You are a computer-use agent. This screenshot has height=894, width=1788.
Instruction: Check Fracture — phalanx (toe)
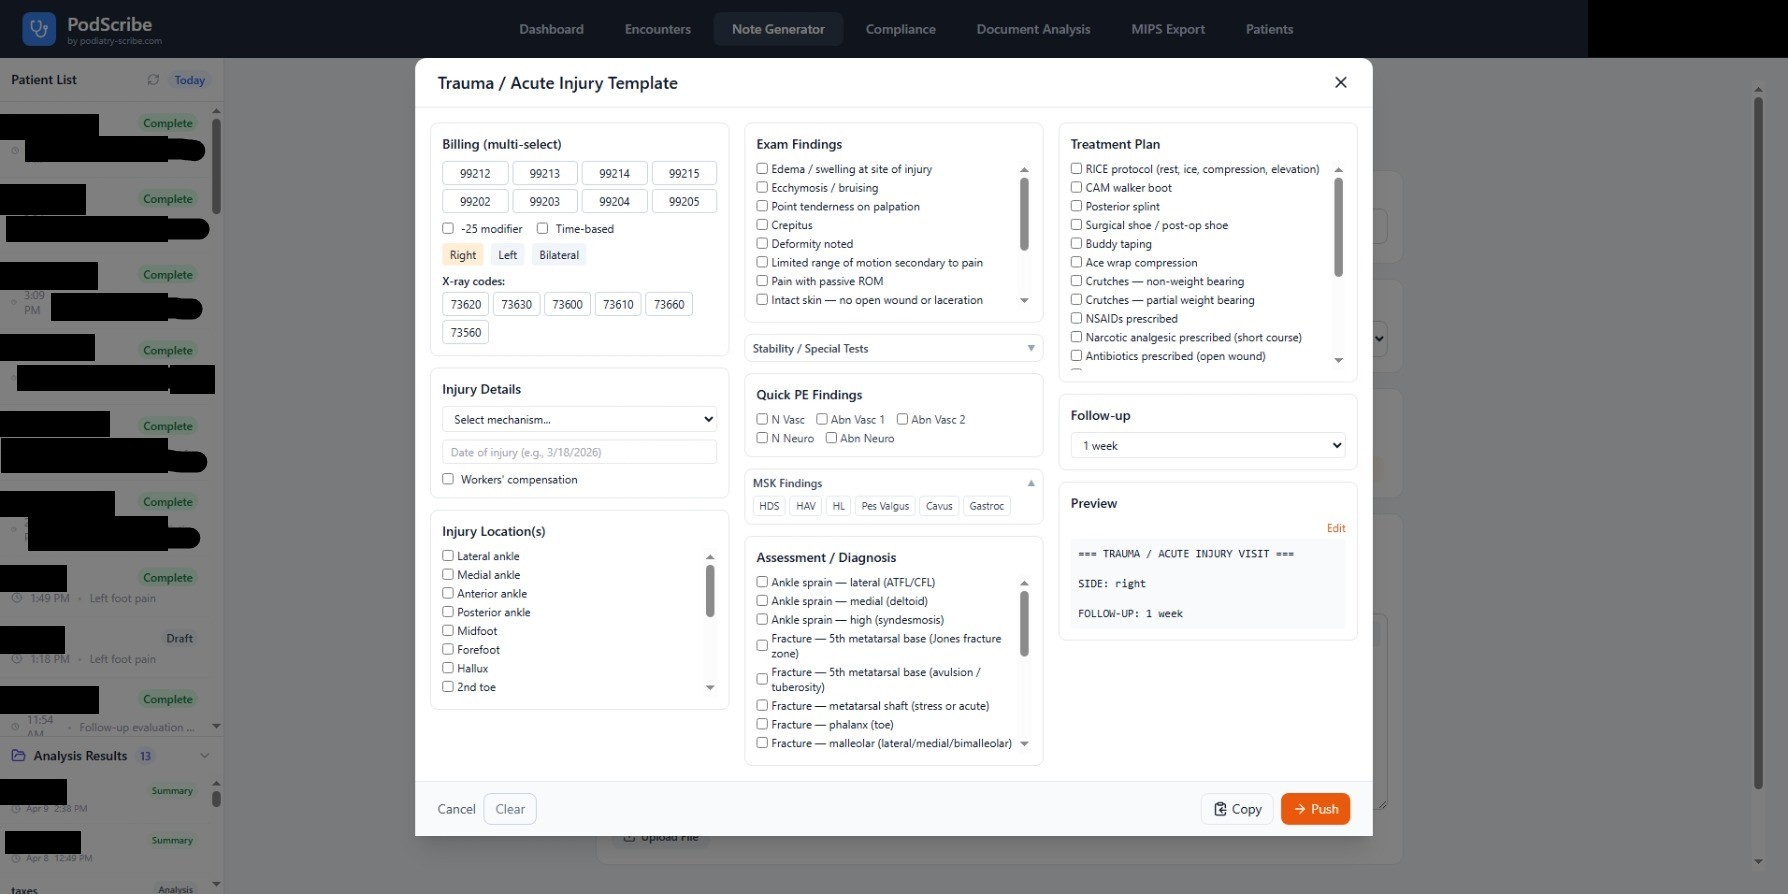(762, 725)
